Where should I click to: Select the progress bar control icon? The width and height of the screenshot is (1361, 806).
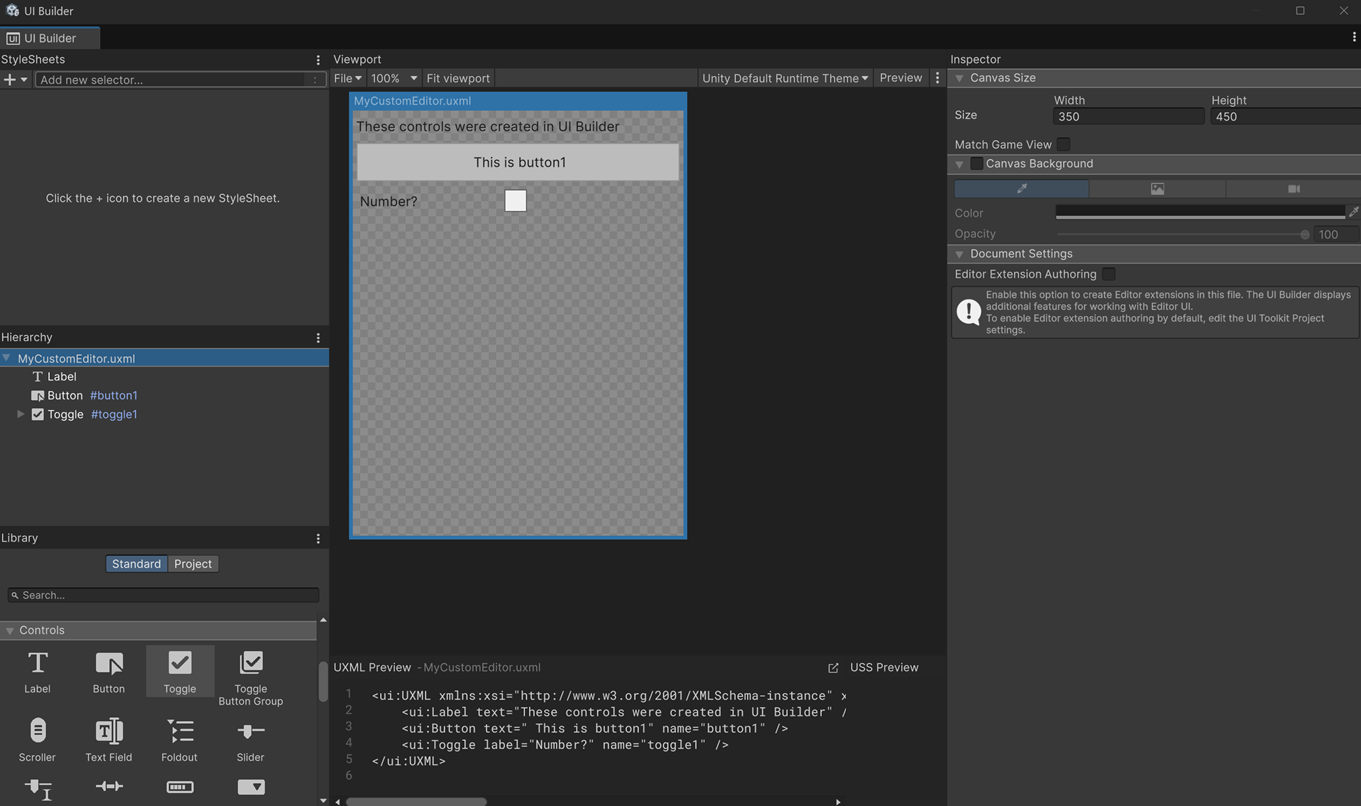(180, 787)
